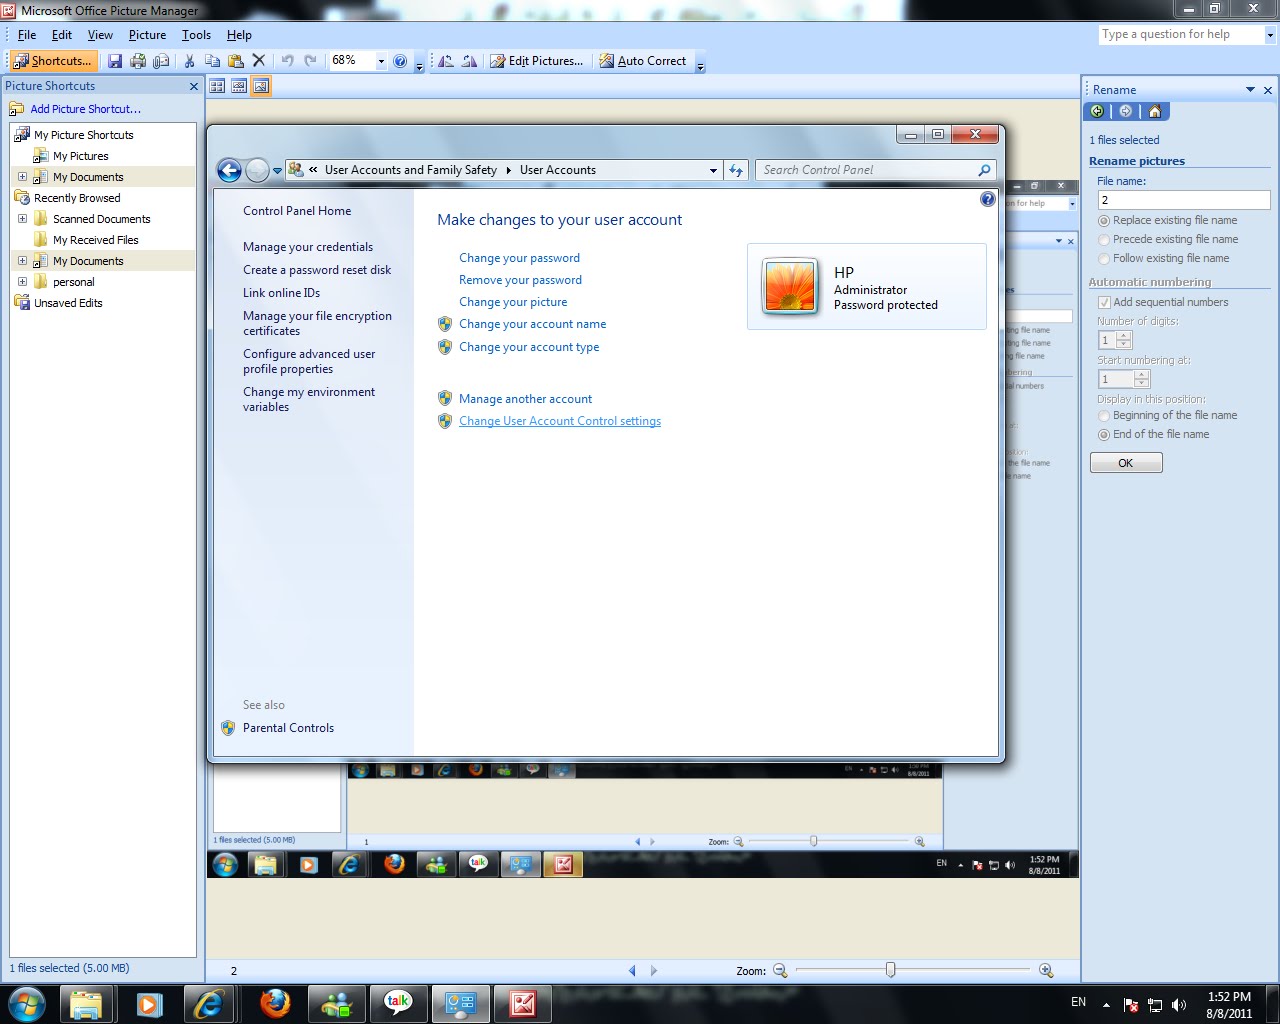The image size is (1280, 1024).
Task: Open the Type a question dropdown arrow
Action: tap(1270, 35)
